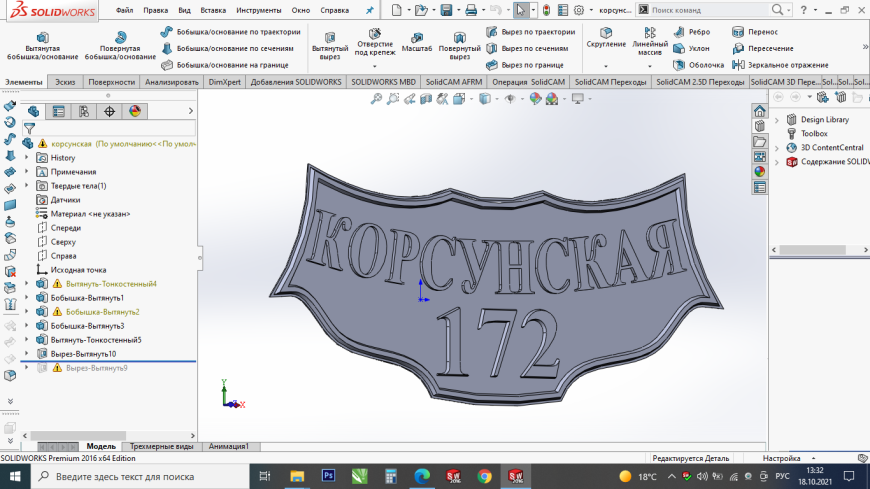This screenshot has width=870, height=489.
Task: Click the Вытянутый вырез tool
Action: point(330,46)
